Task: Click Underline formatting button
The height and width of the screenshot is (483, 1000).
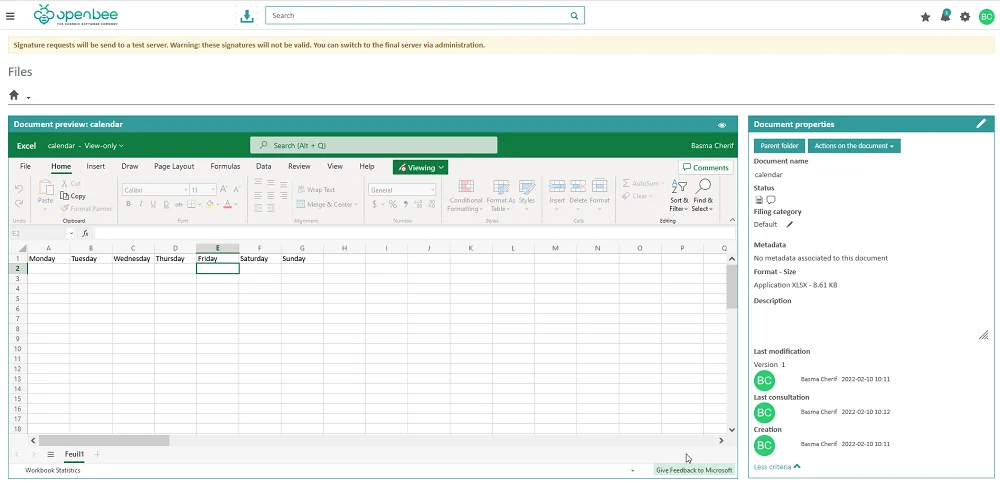Action: click(x=153, y=204)
